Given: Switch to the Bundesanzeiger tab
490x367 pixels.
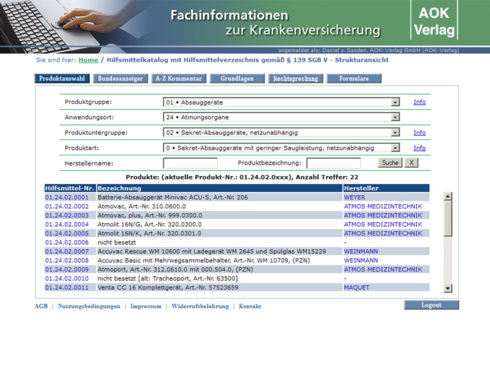Looking at the screenshot, I should (120, 79).
